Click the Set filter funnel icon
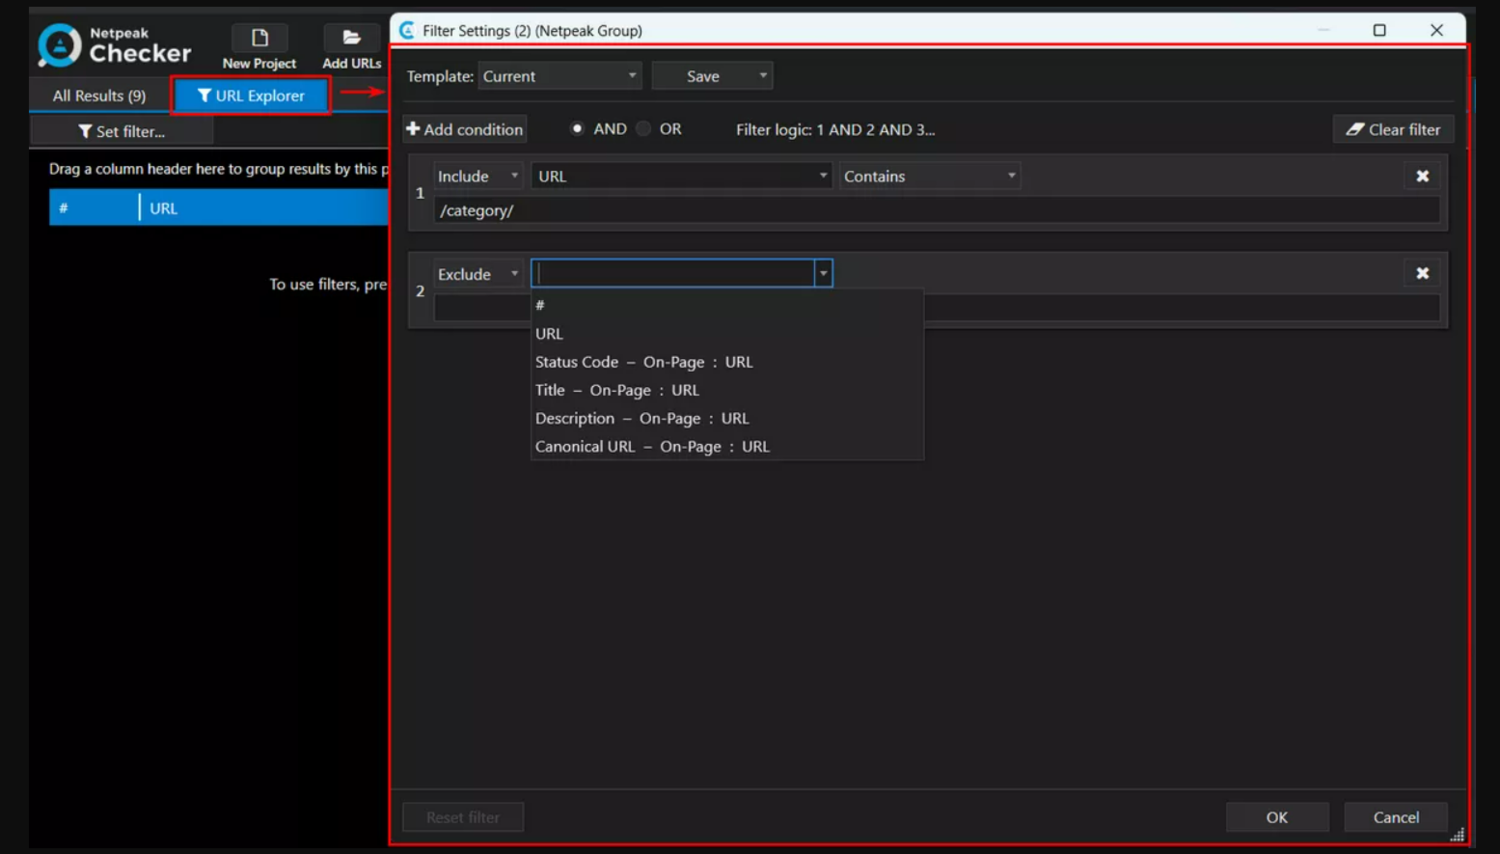The height and width of the screenshot is (854, 1500). [x=83, y=131]
